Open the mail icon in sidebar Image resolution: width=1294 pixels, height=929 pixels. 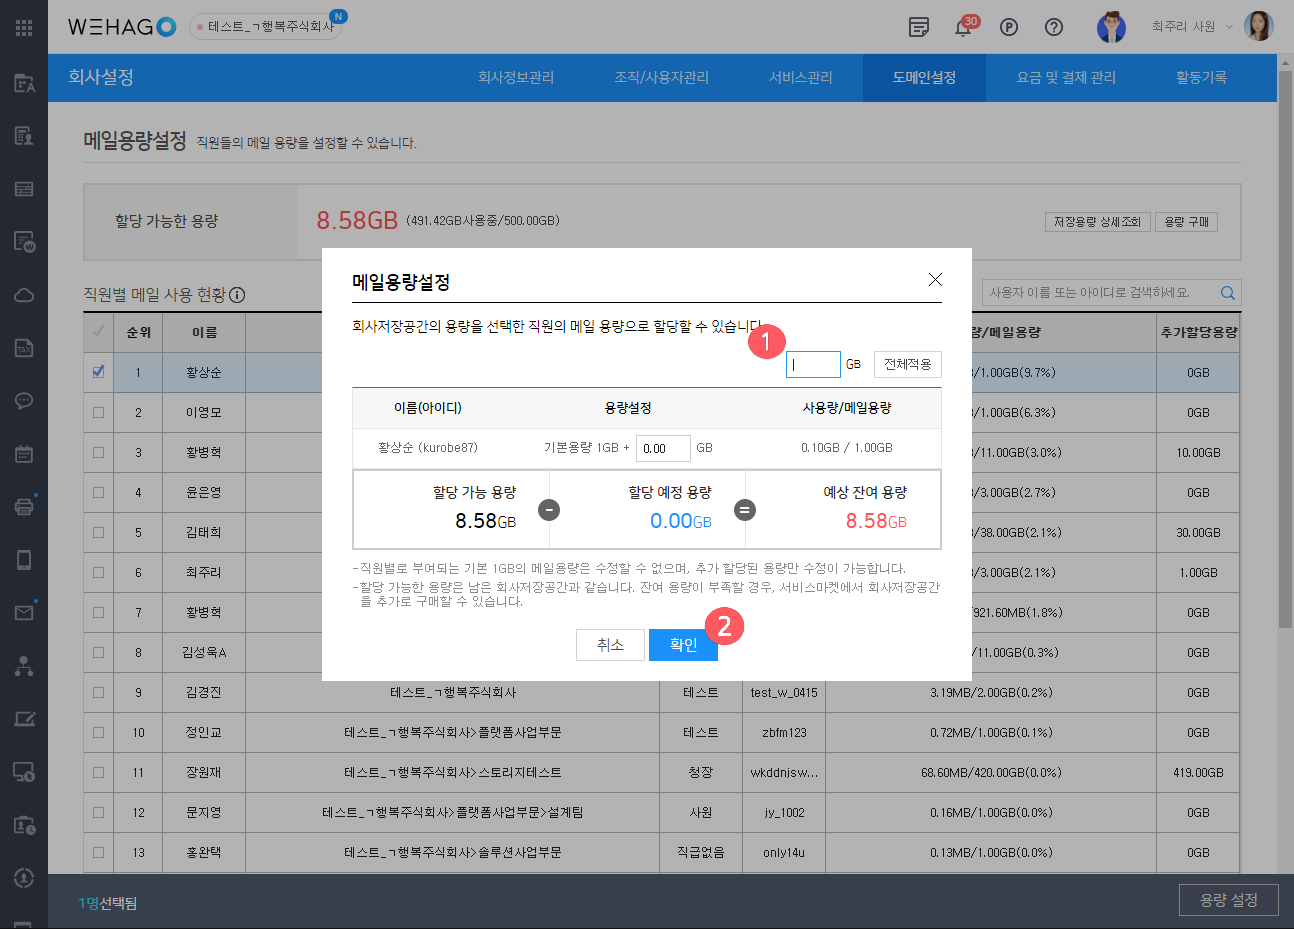(24, 612)
